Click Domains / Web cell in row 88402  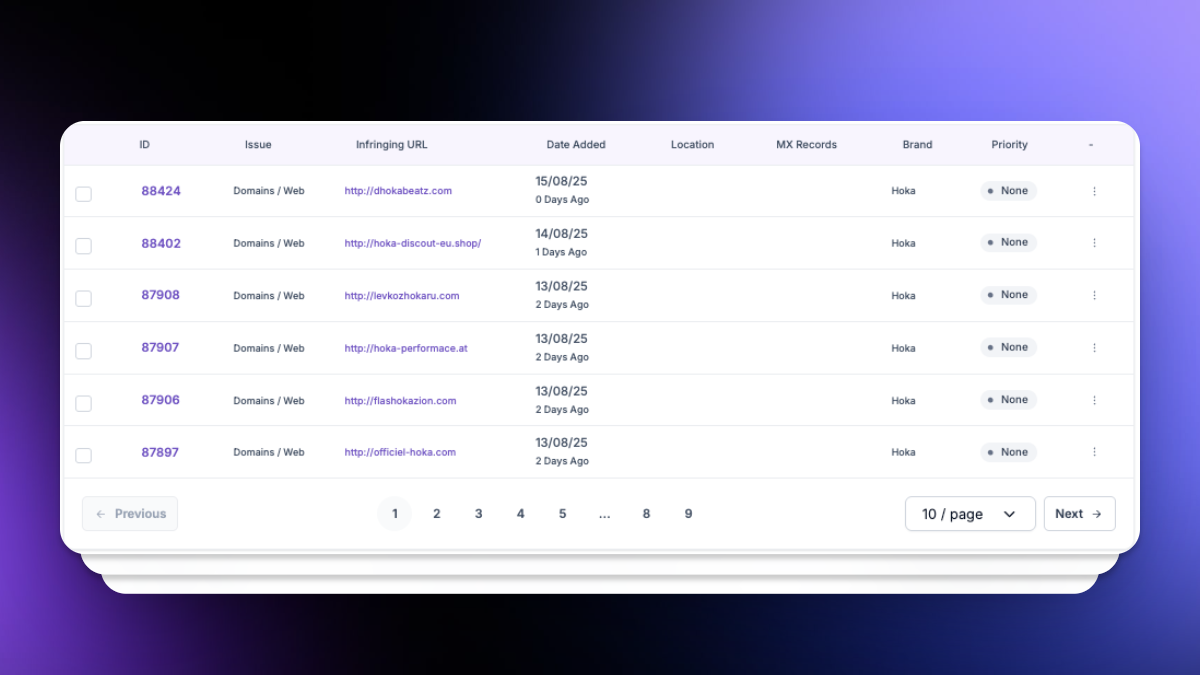[x=269, y=244]
